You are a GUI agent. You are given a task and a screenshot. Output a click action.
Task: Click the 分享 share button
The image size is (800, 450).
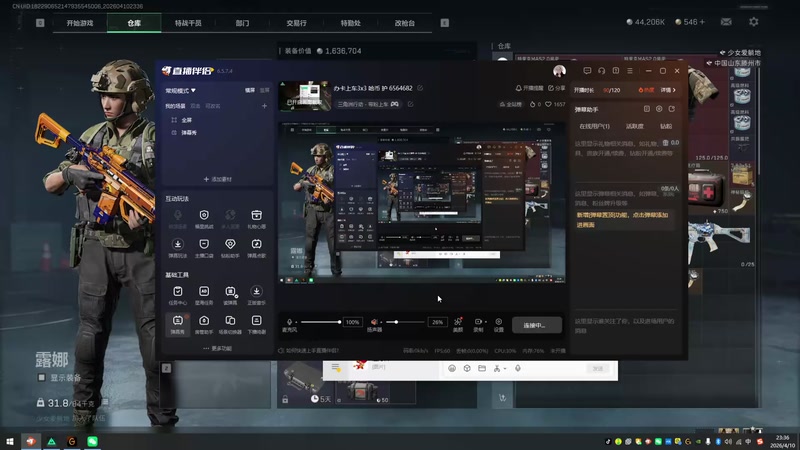coord(556,88)
